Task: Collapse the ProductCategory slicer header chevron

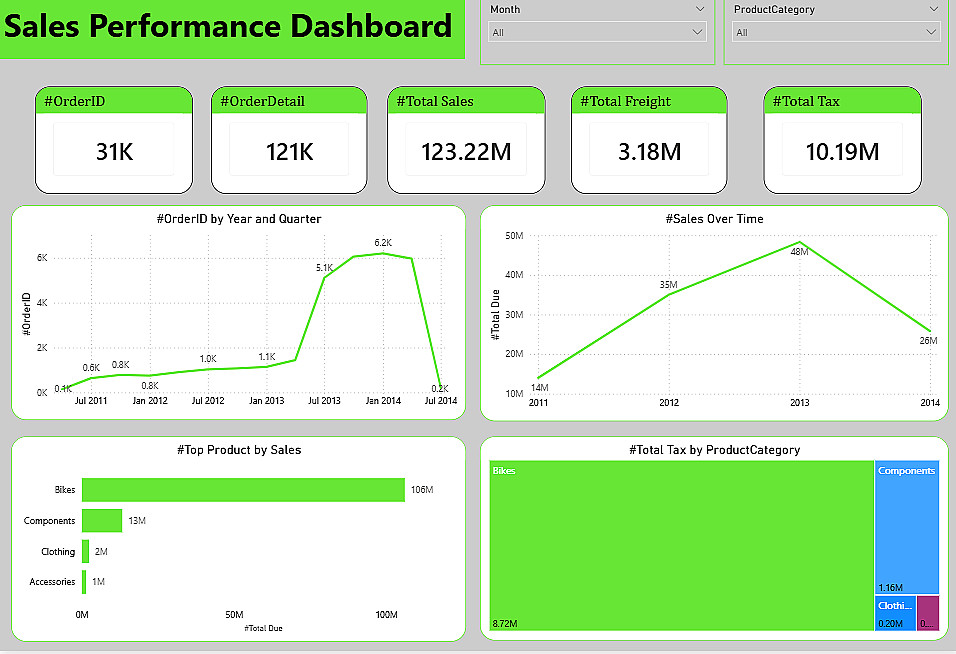Action: 933,9
